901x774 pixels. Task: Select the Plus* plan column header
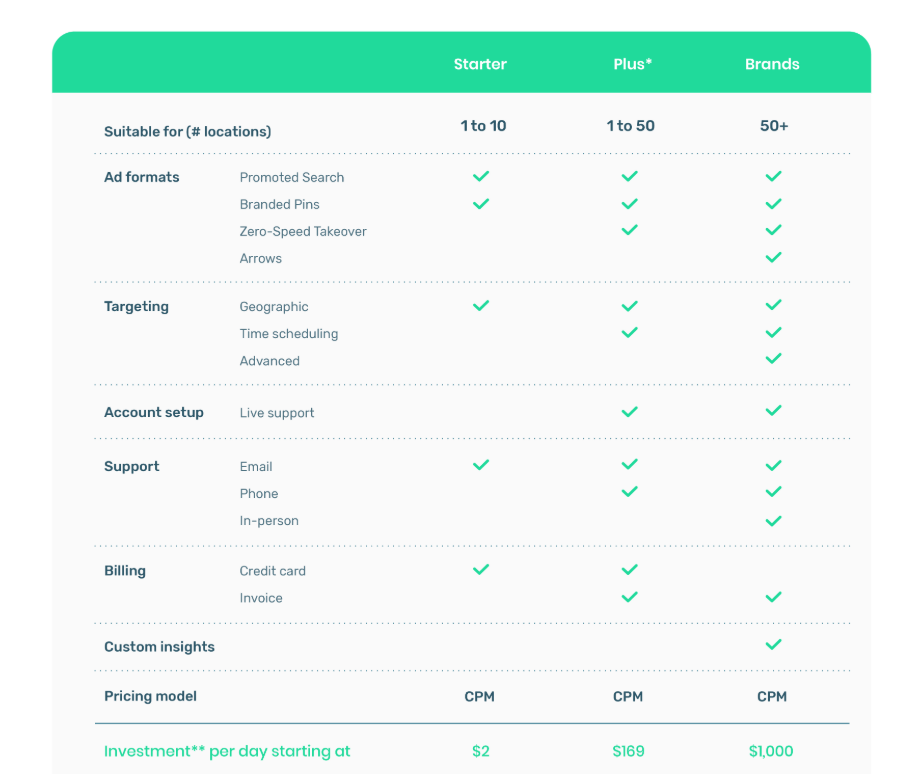click(632, 64)
